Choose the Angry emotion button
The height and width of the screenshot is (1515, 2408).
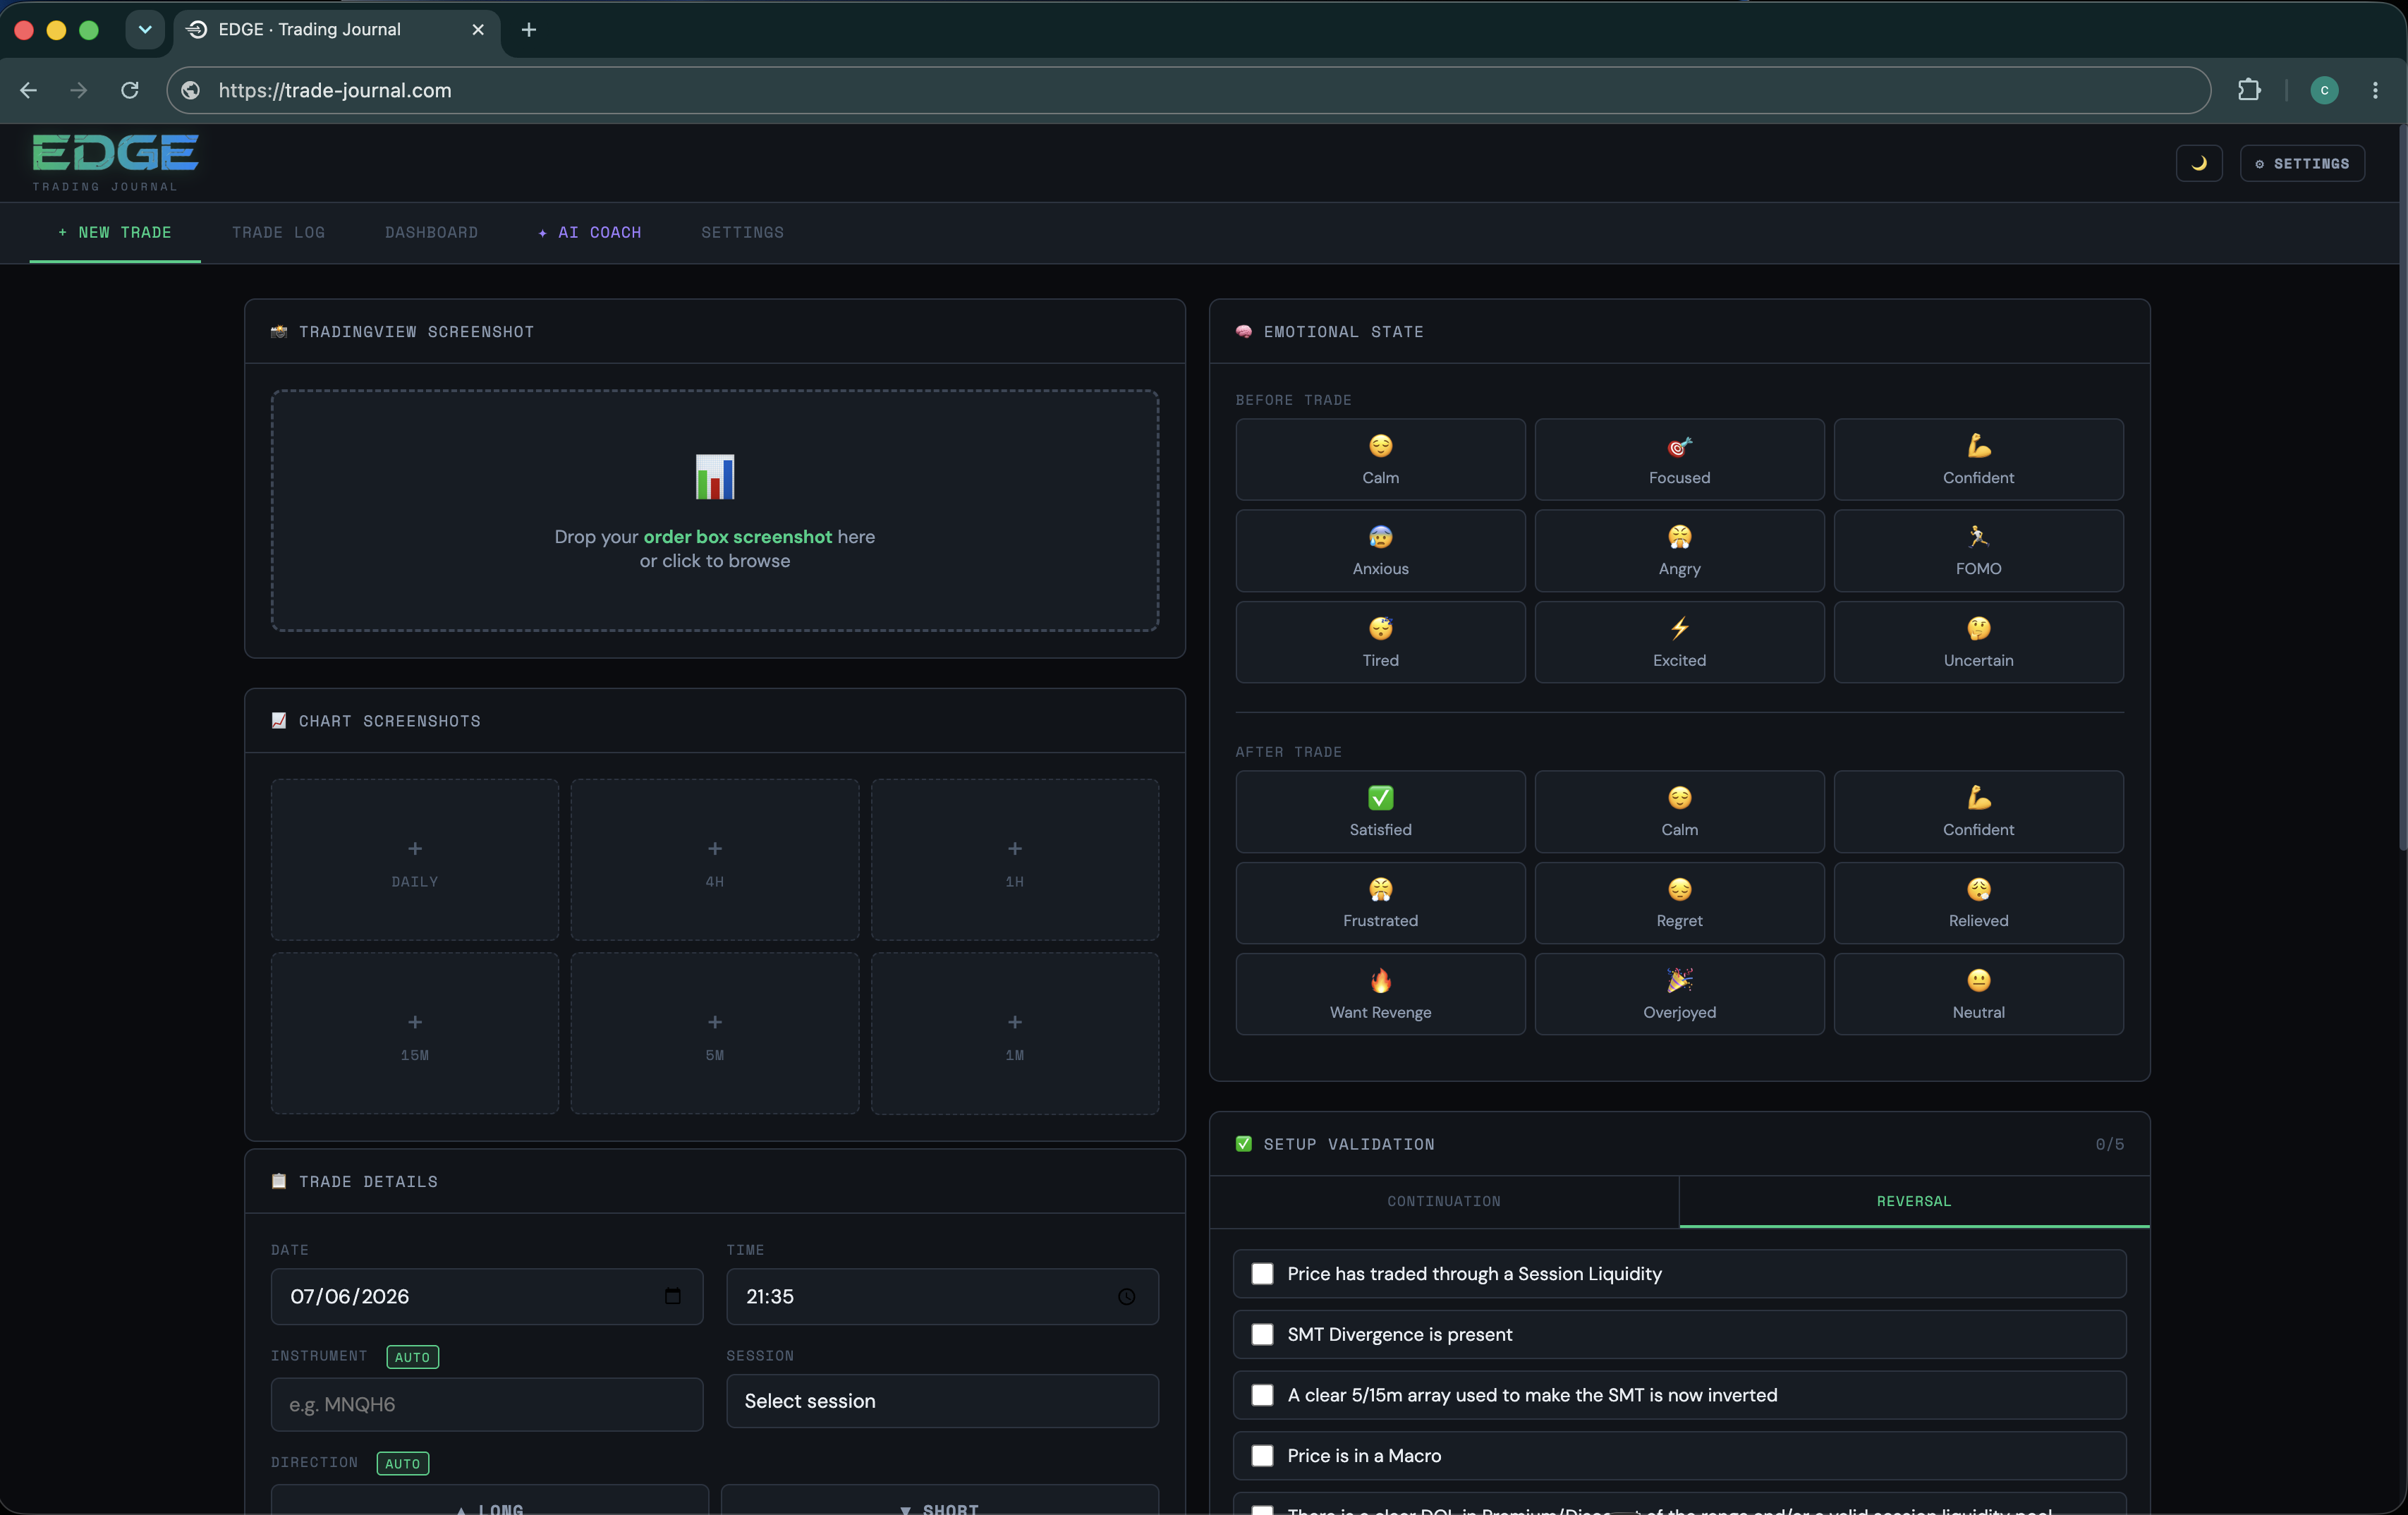1679,550
